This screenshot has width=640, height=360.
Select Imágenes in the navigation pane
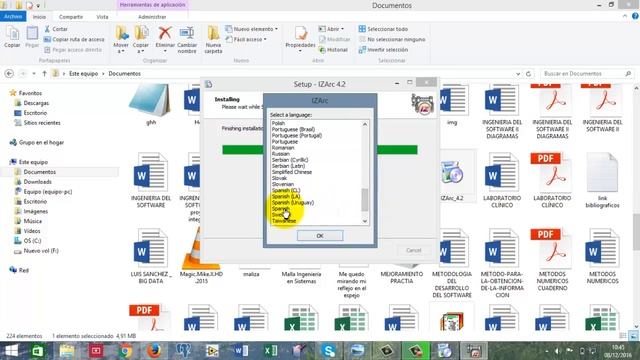coord(36,211)
